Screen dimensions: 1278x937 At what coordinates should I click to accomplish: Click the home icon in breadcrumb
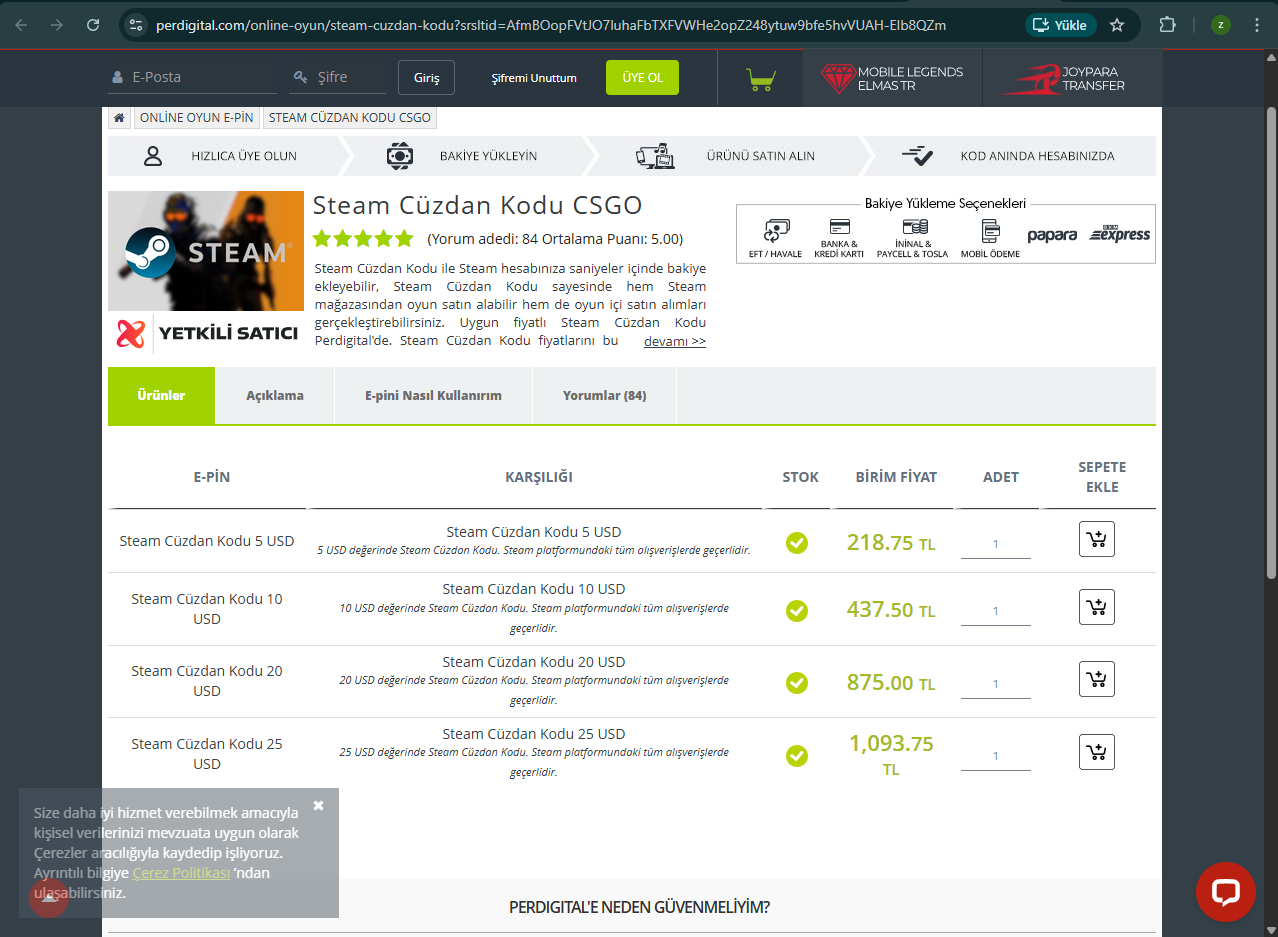click(119, 117)
